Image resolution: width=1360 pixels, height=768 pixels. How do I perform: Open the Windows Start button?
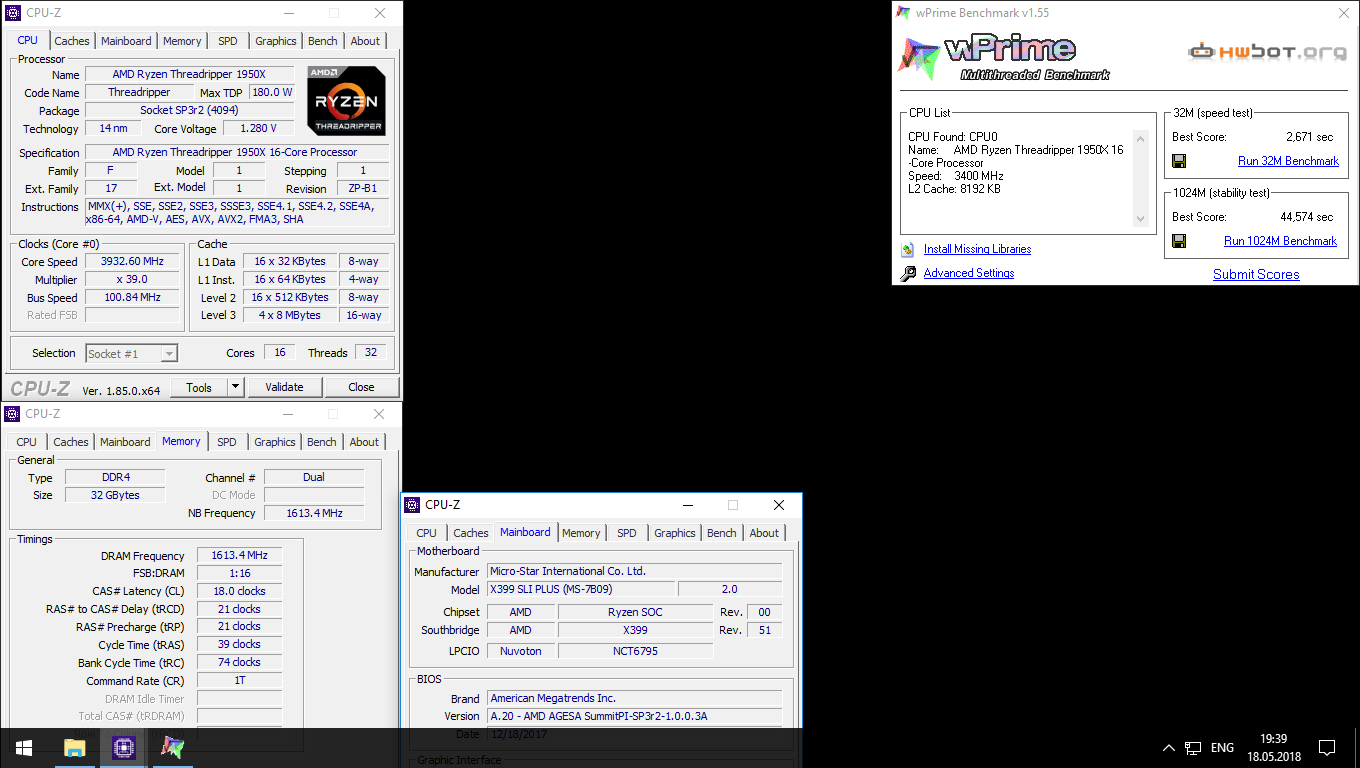tap(24, 747)
